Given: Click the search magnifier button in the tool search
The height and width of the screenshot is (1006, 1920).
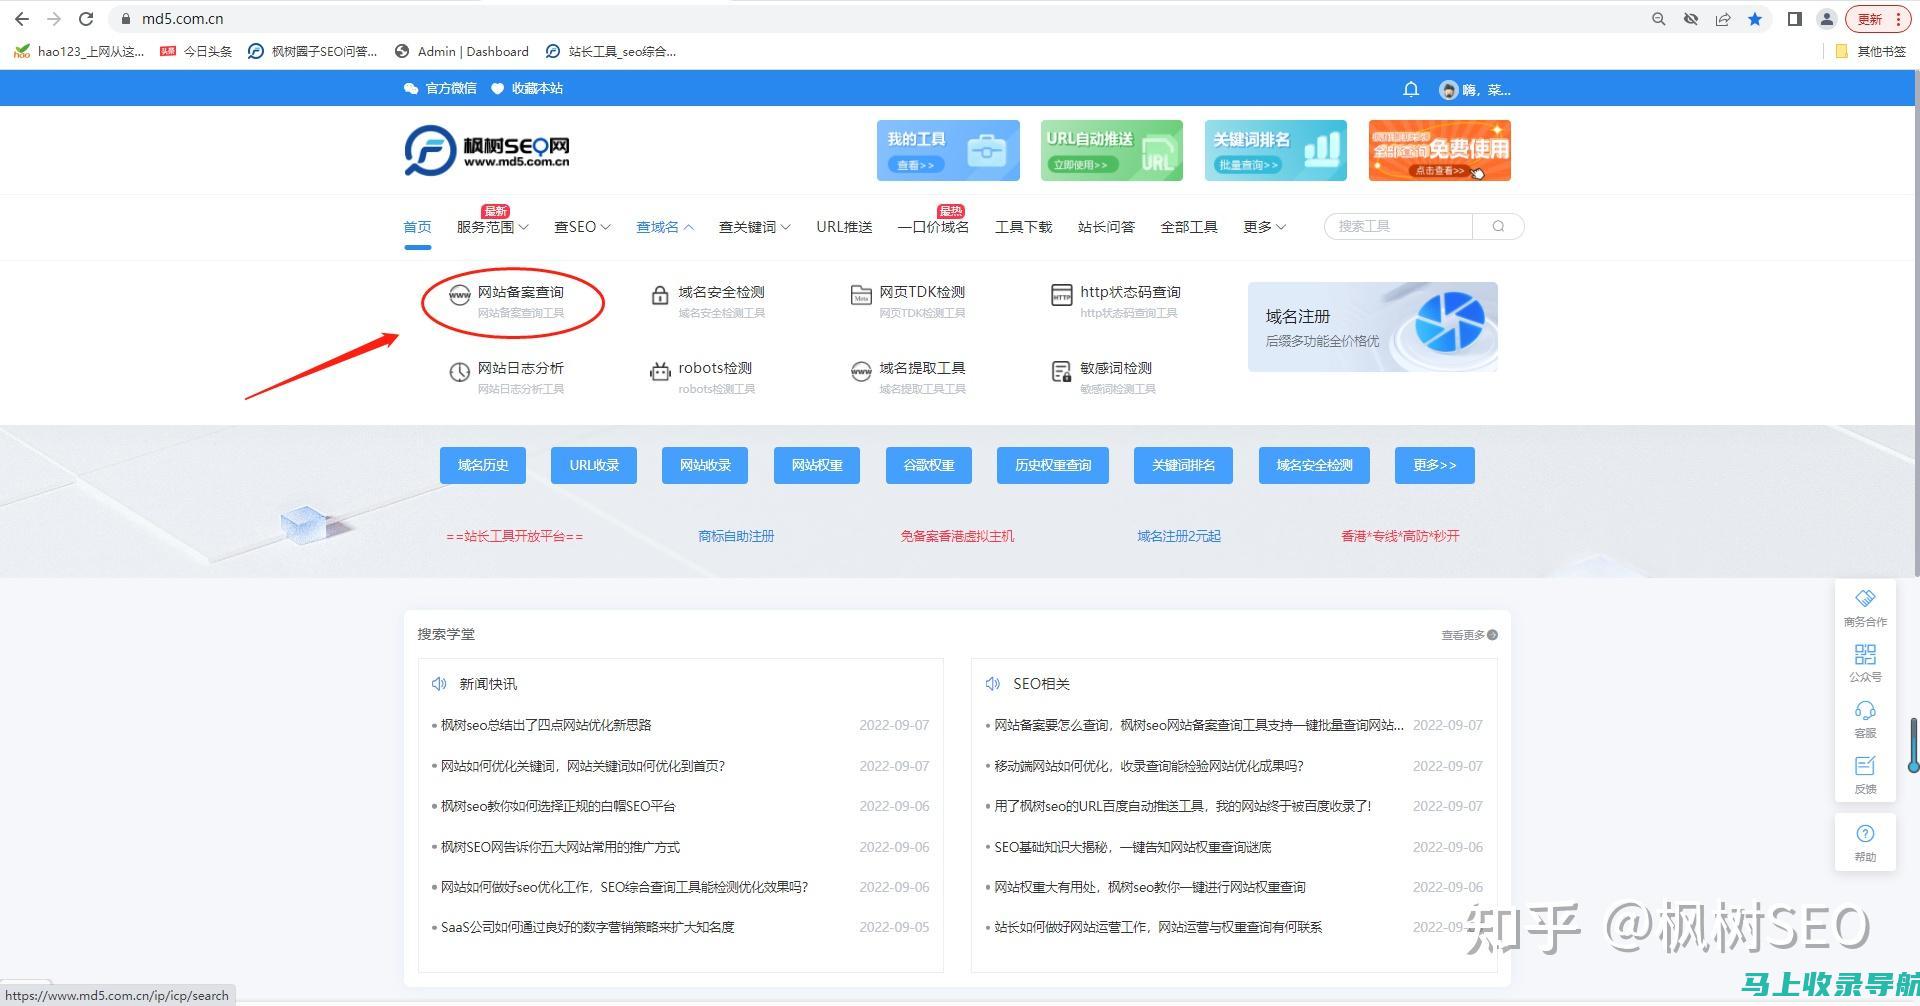Looking at the screenshot, I should click(x=1498, y=226).
